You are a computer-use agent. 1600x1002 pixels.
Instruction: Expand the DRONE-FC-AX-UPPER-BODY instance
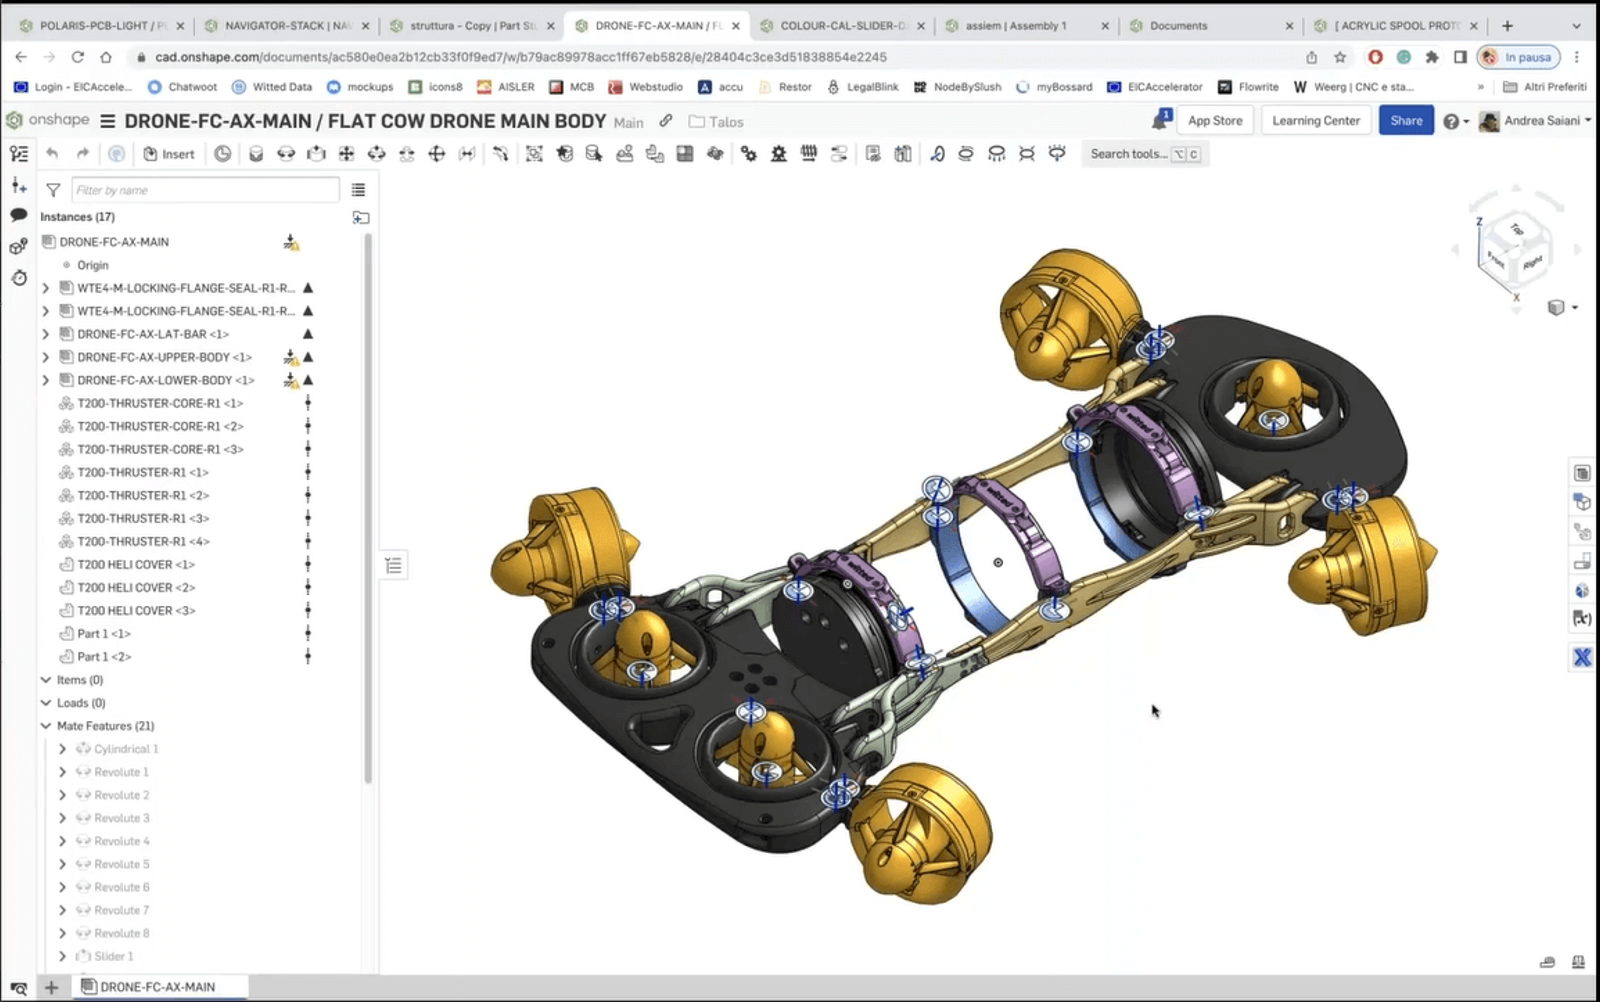point(45,357)
